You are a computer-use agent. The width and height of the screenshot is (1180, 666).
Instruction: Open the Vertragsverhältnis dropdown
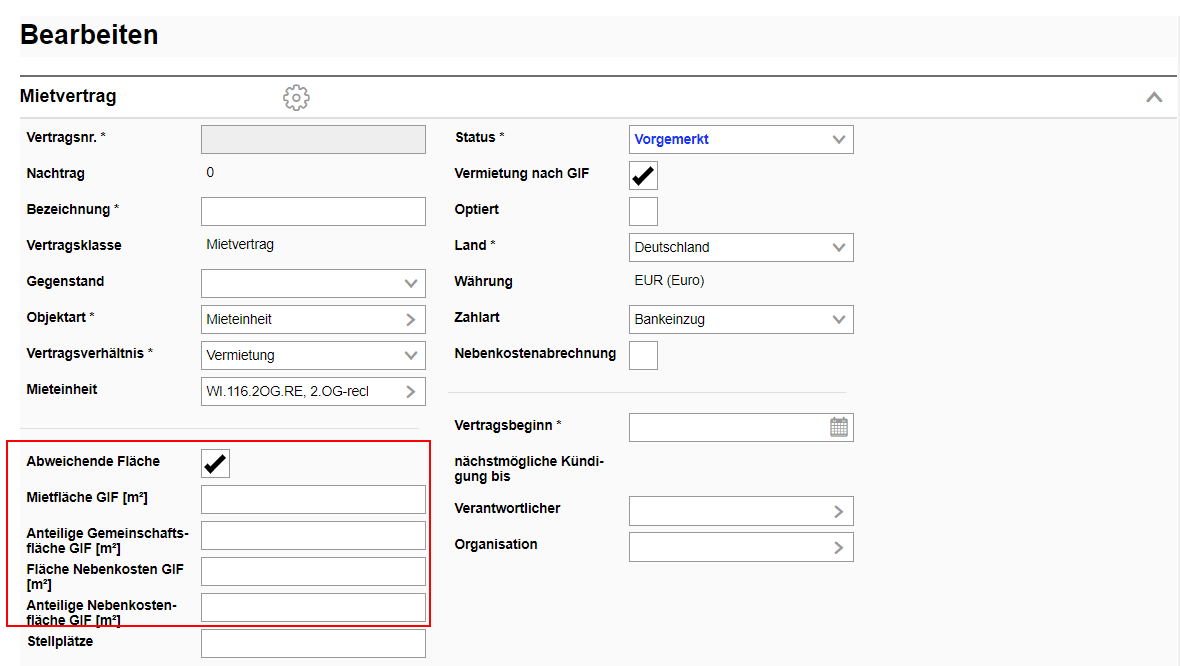(313, 356)
